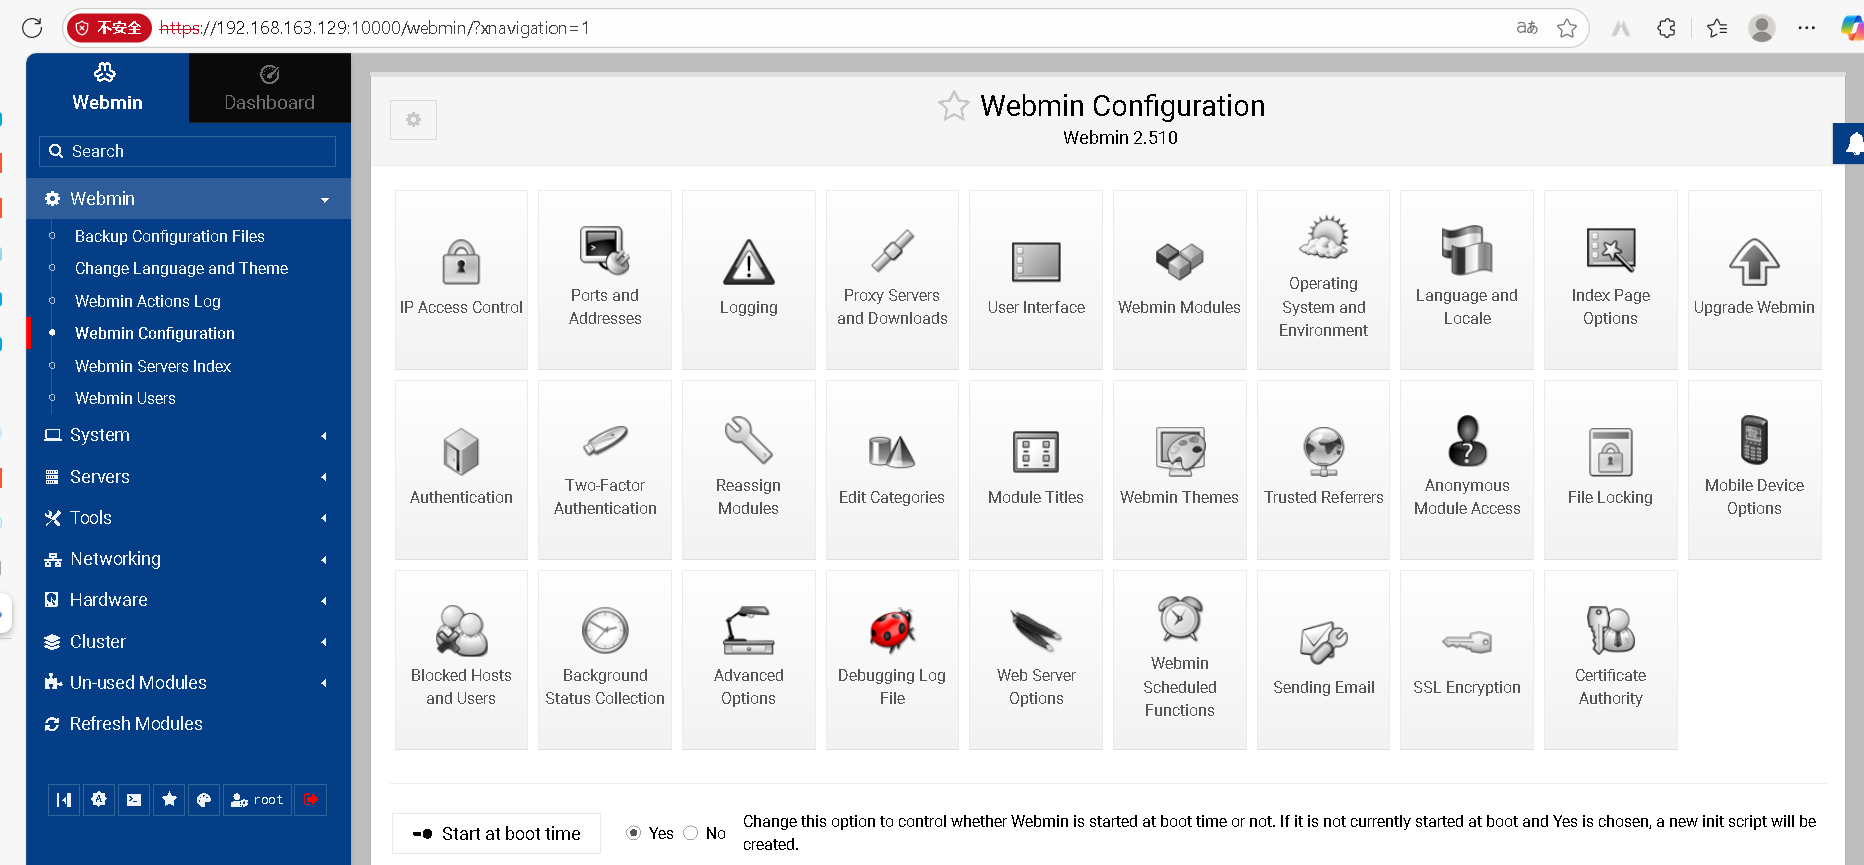This screenshot has height=865, width=1864.
Task: Open Webmin Users
Action: [125, 398]
